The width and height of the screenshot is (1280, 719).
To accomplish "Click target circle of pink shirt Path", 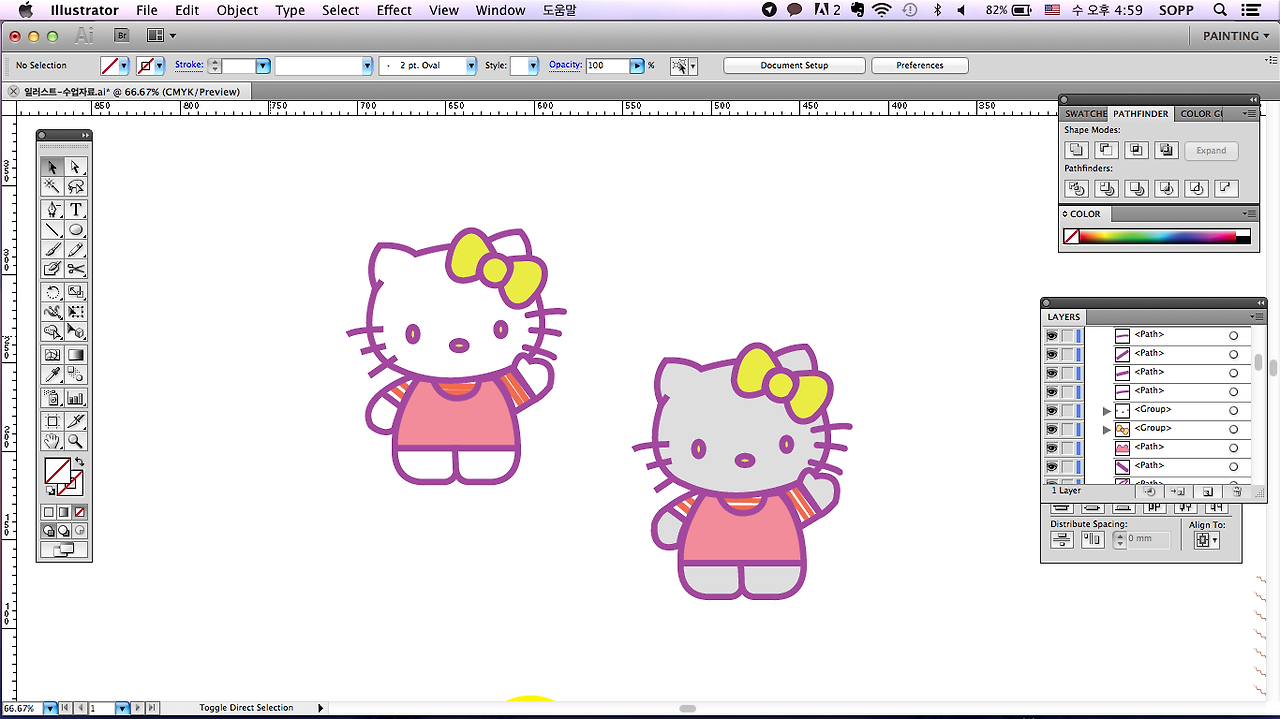I will click(1233, 448).
